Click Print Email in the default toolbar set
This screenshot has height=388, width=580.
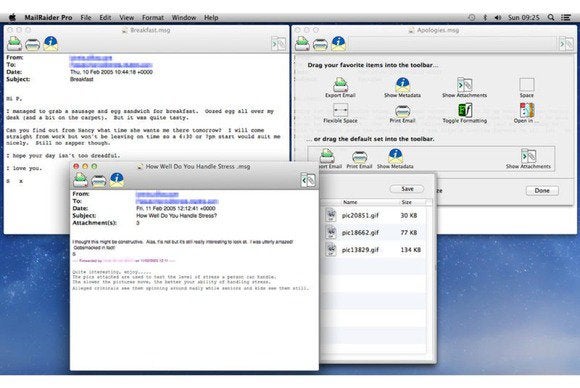(x=359, y=159)
